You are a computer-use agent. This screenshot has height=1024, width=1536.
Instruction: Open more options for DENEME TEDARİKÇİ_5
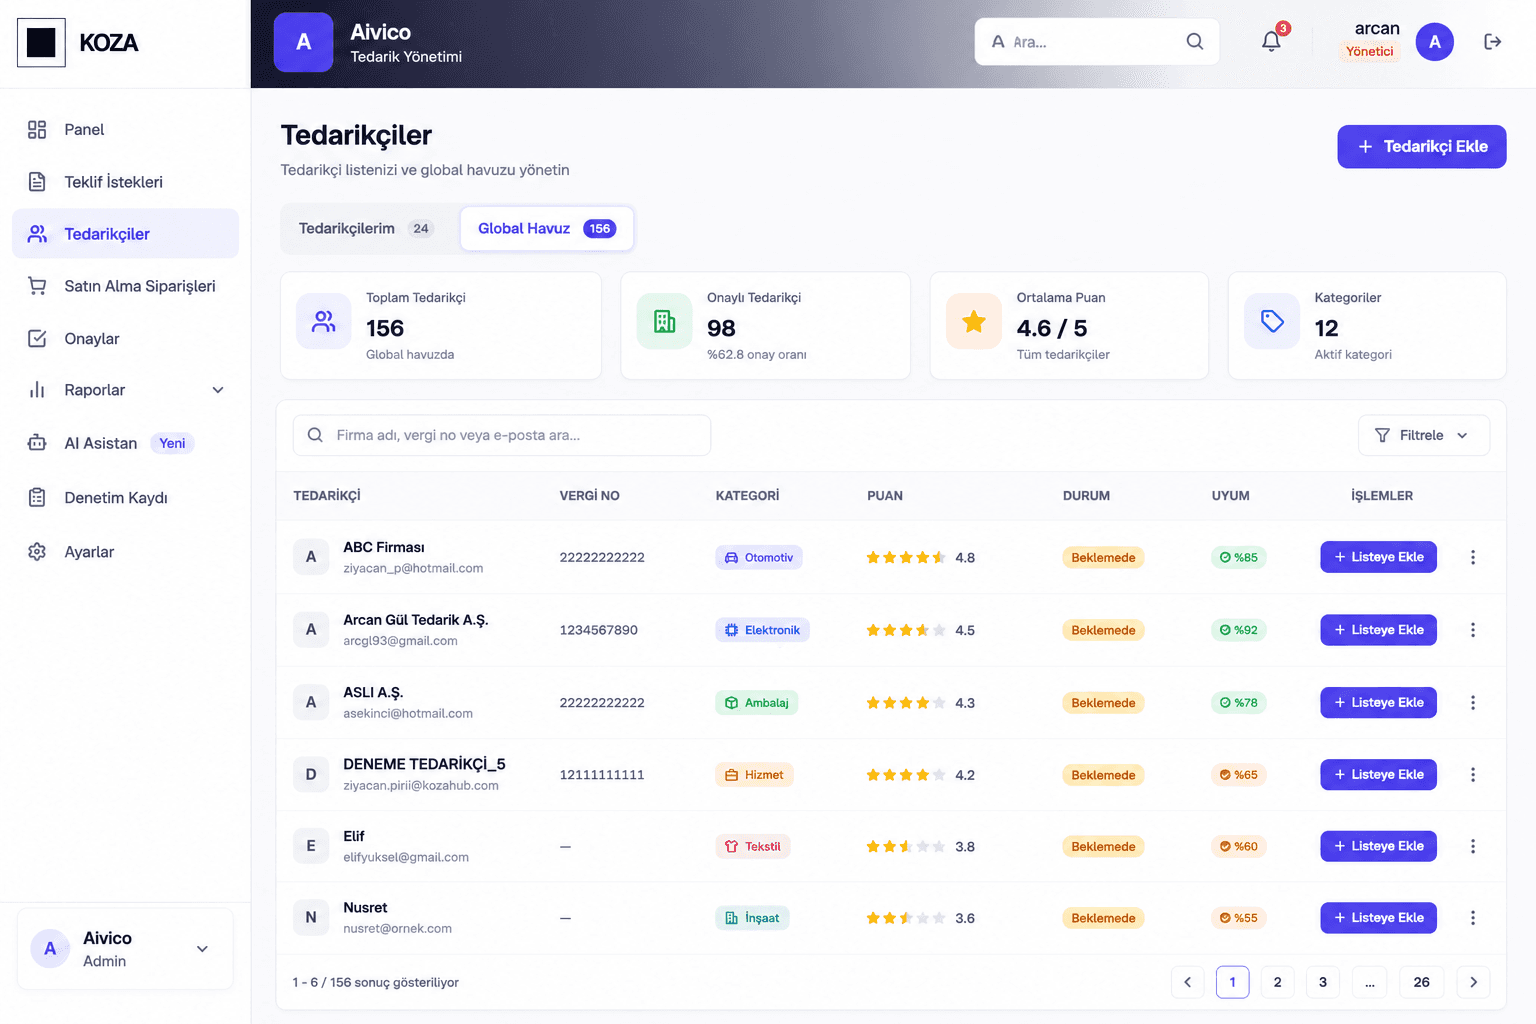coord(1473,775)
